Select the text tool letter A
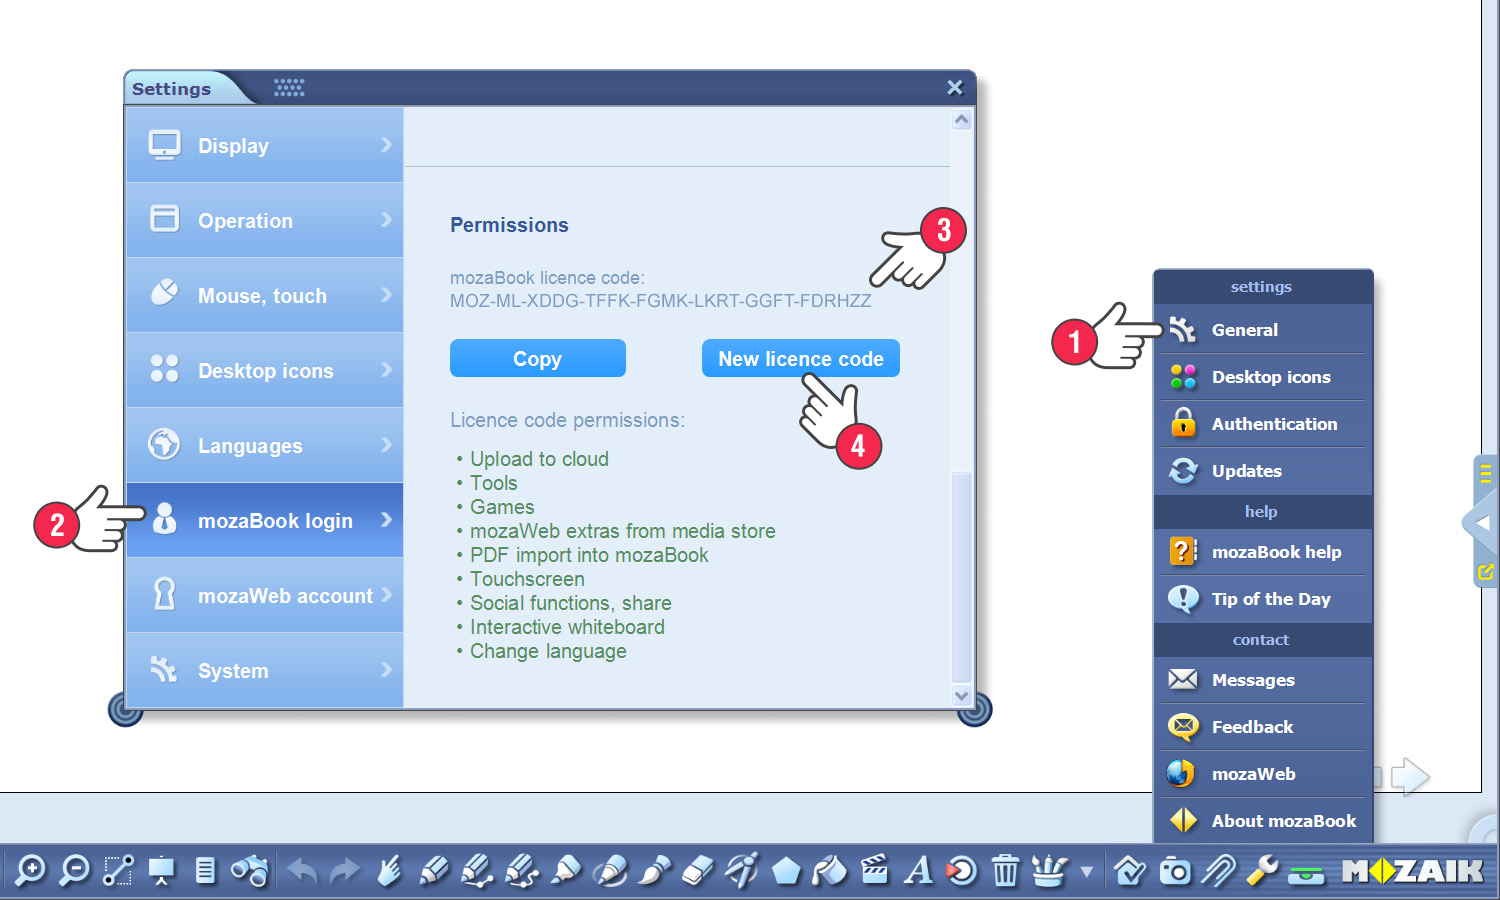The height and width of the screenshot is (900, 1500). click(917, 871)
